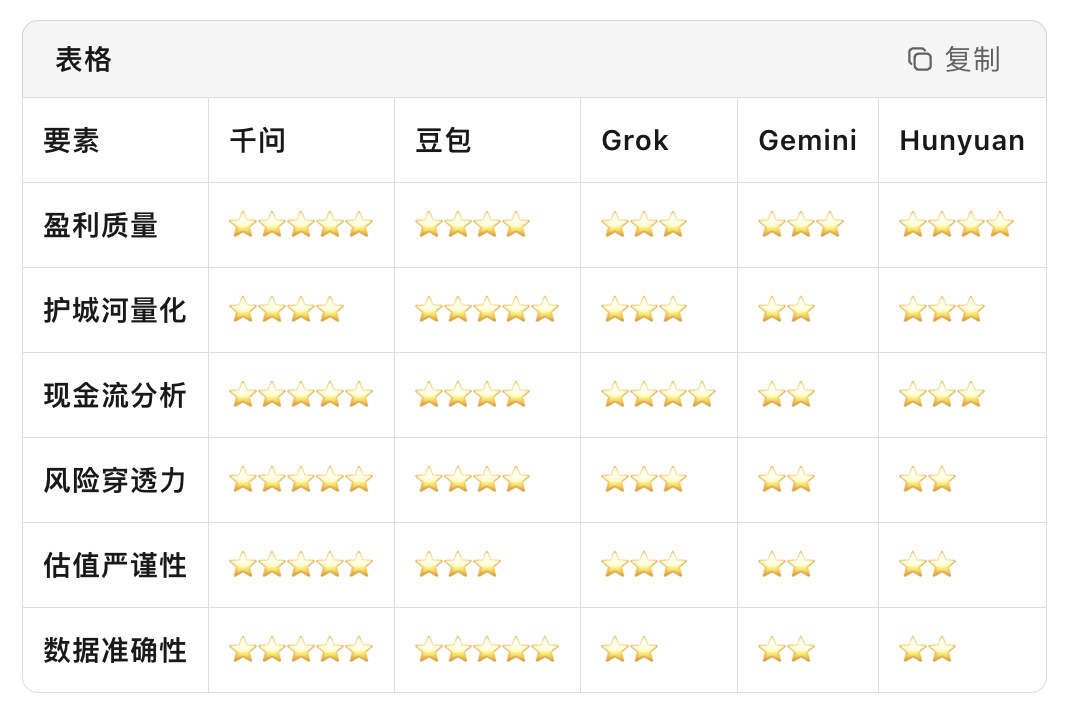
Task: Click 千问's five-star rating for 盈利质量
Action: coord(301,225)
